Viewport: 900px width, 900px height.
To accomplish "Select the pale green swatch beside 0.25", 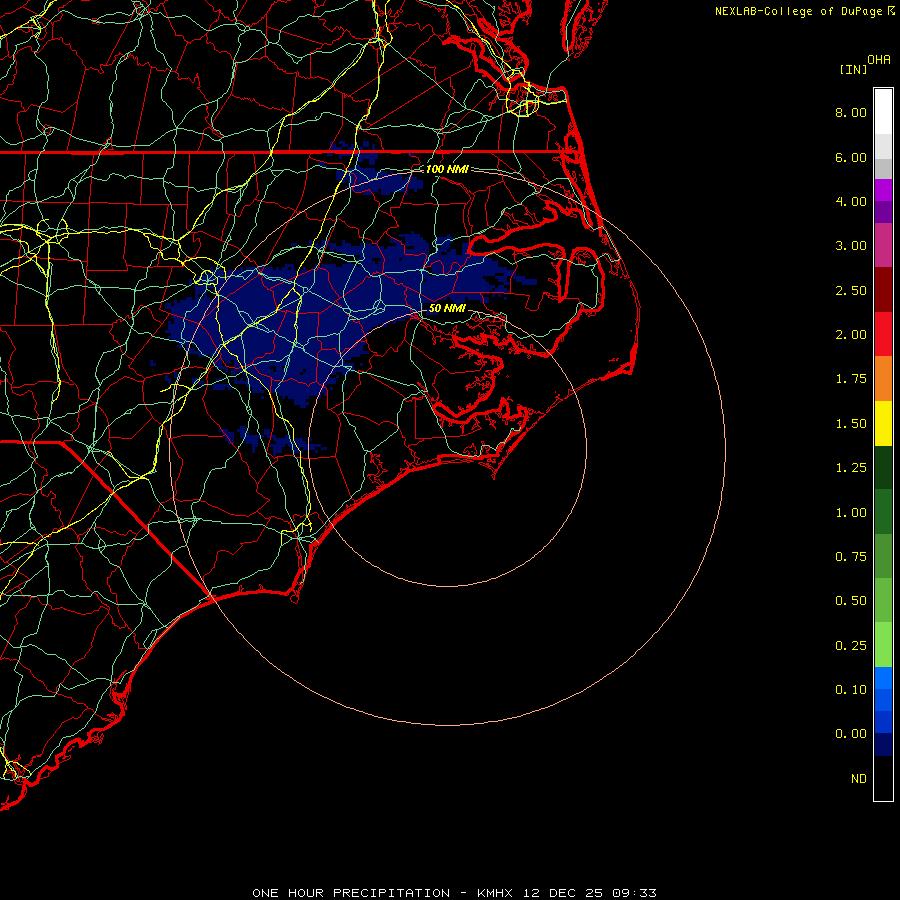I will [x=883, y=645].
